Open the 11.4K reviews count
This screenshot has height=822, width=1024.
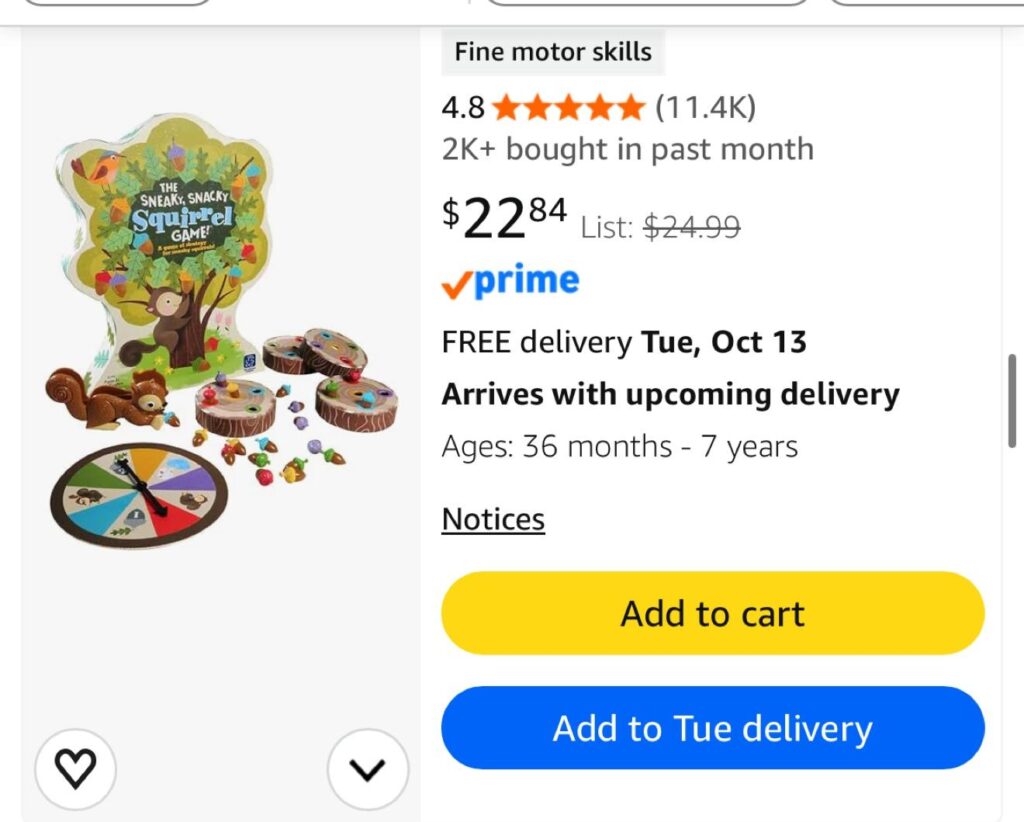(x=705, y=107)
